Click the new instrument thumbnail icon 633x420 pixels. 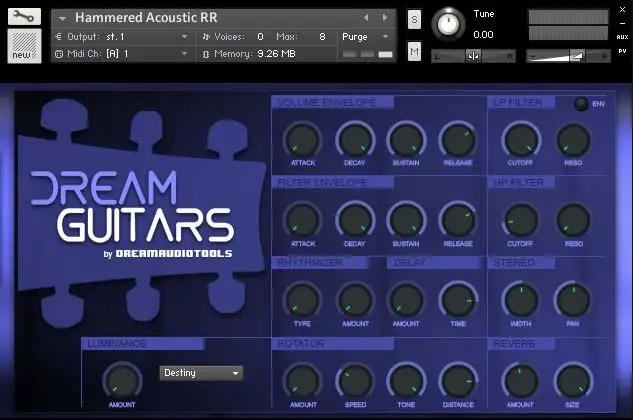tap(24, 46)
